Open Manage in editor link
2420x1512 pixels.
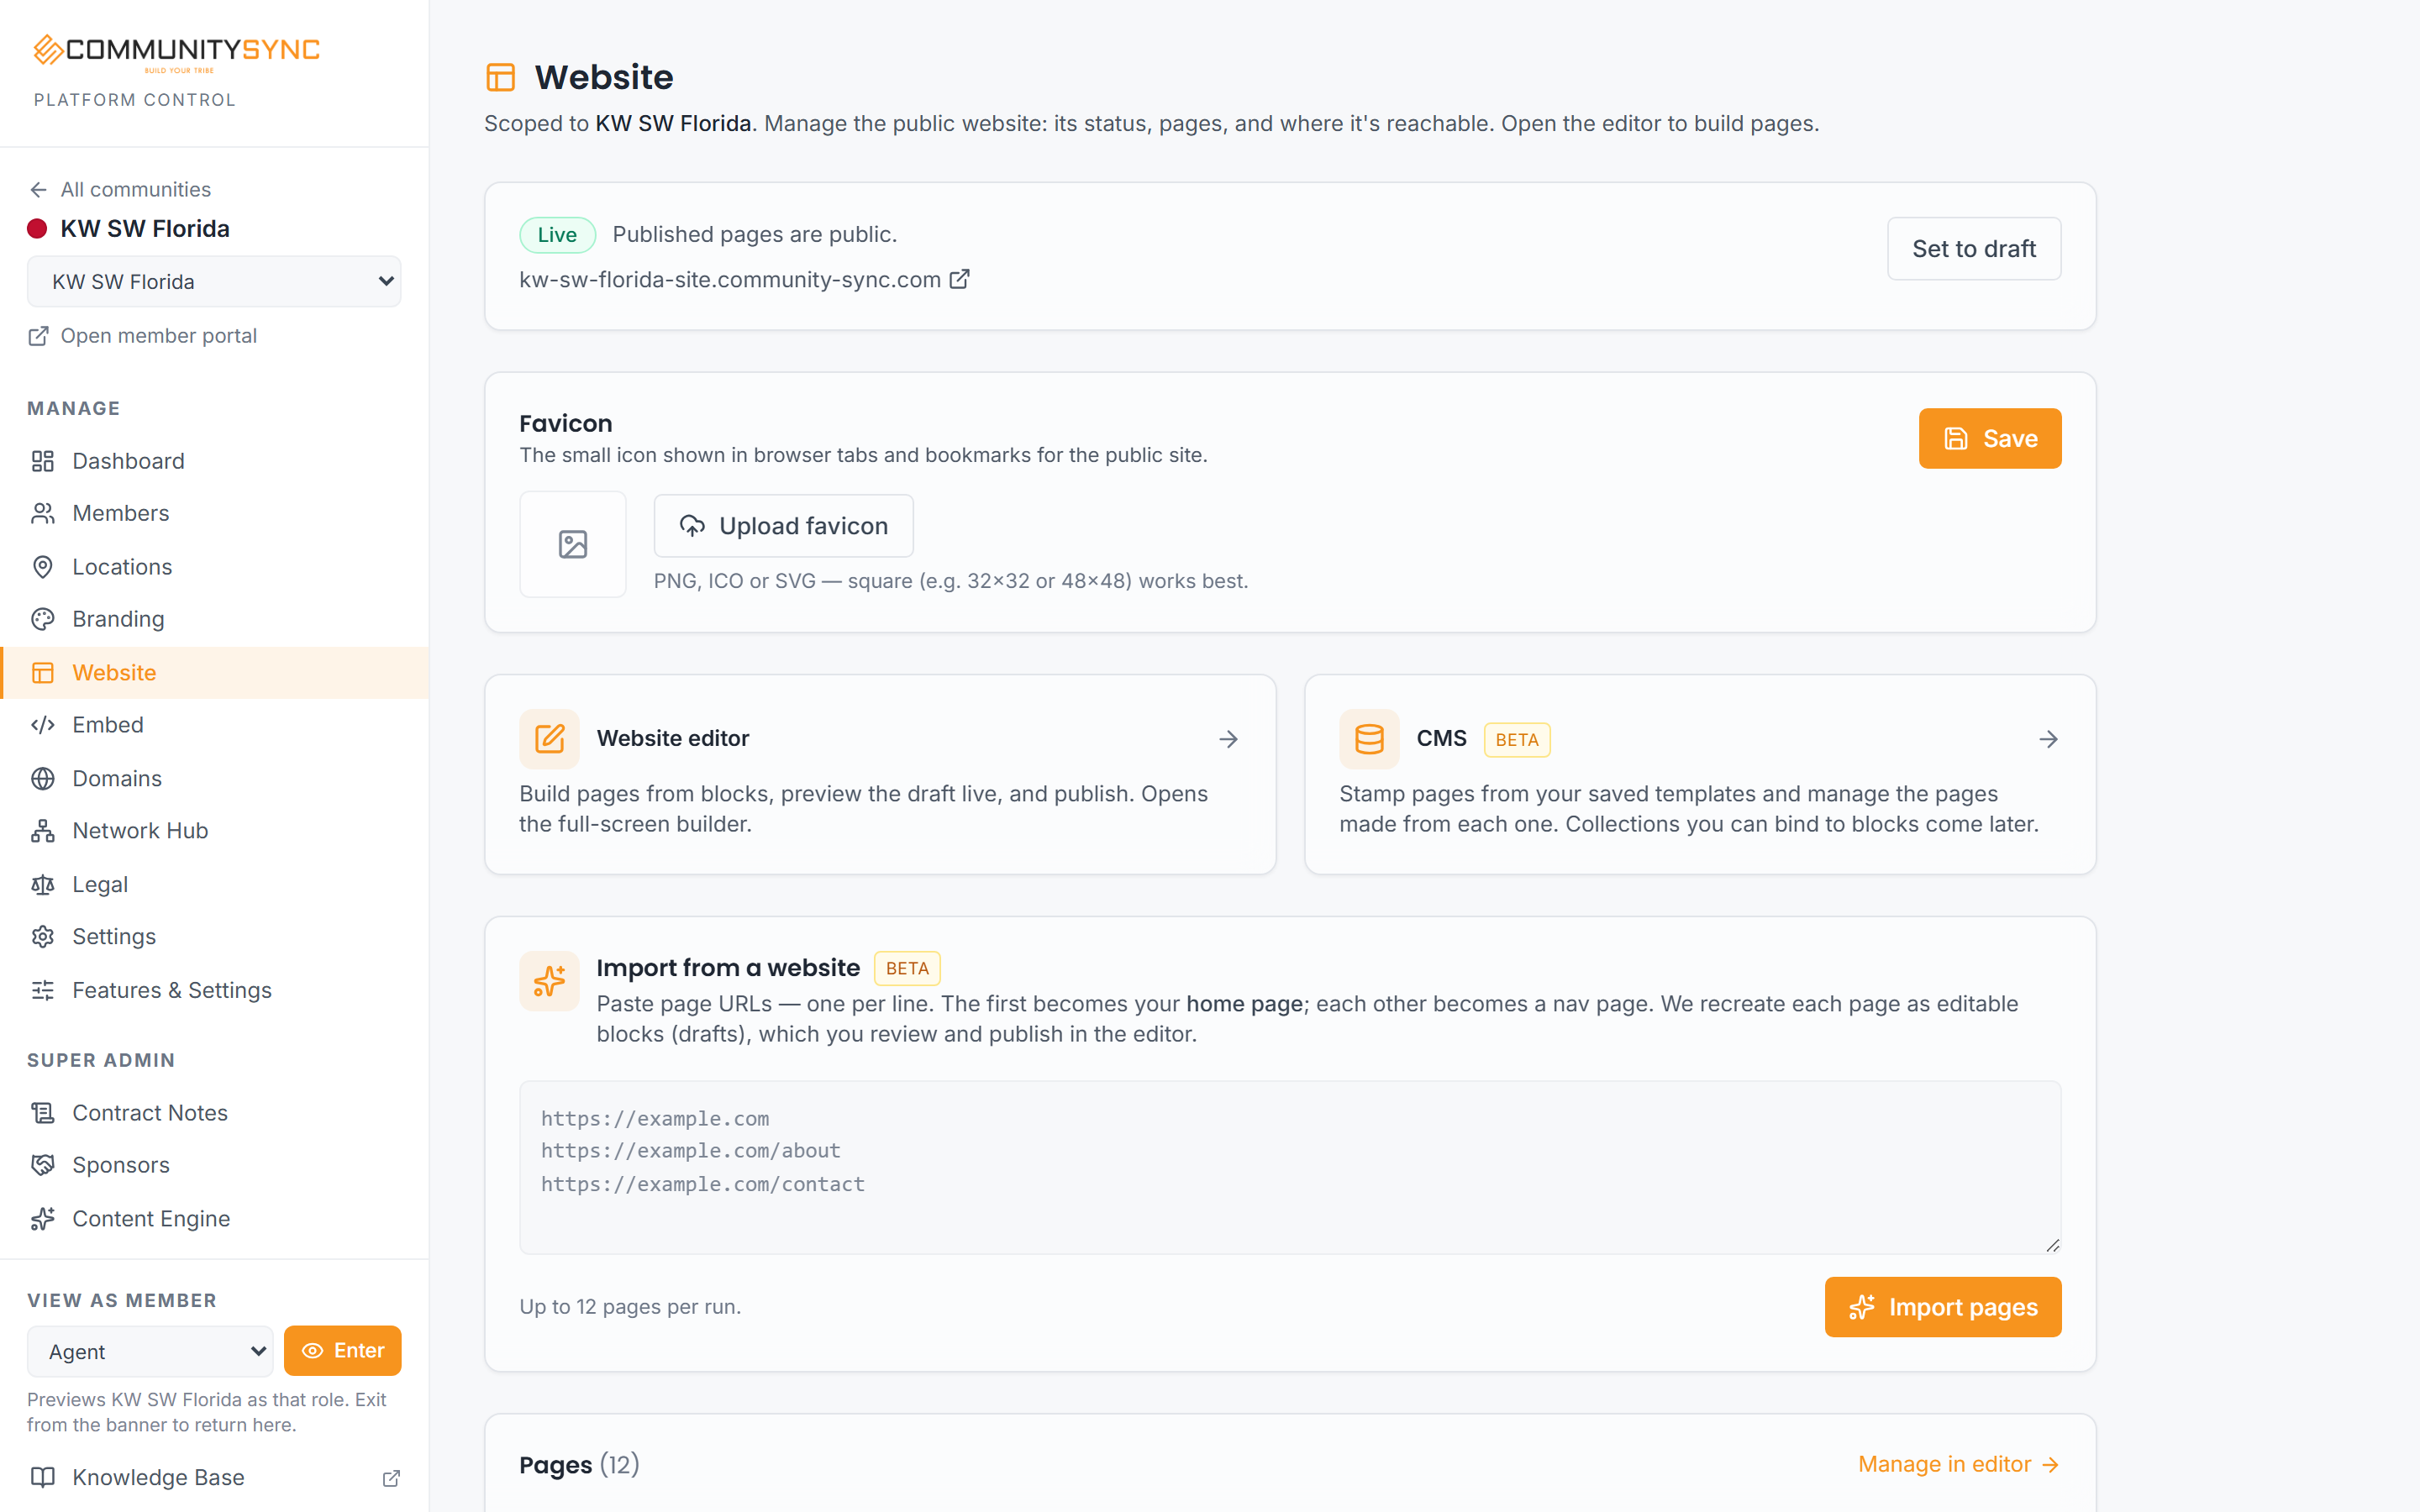[x=1958, y=1464]
